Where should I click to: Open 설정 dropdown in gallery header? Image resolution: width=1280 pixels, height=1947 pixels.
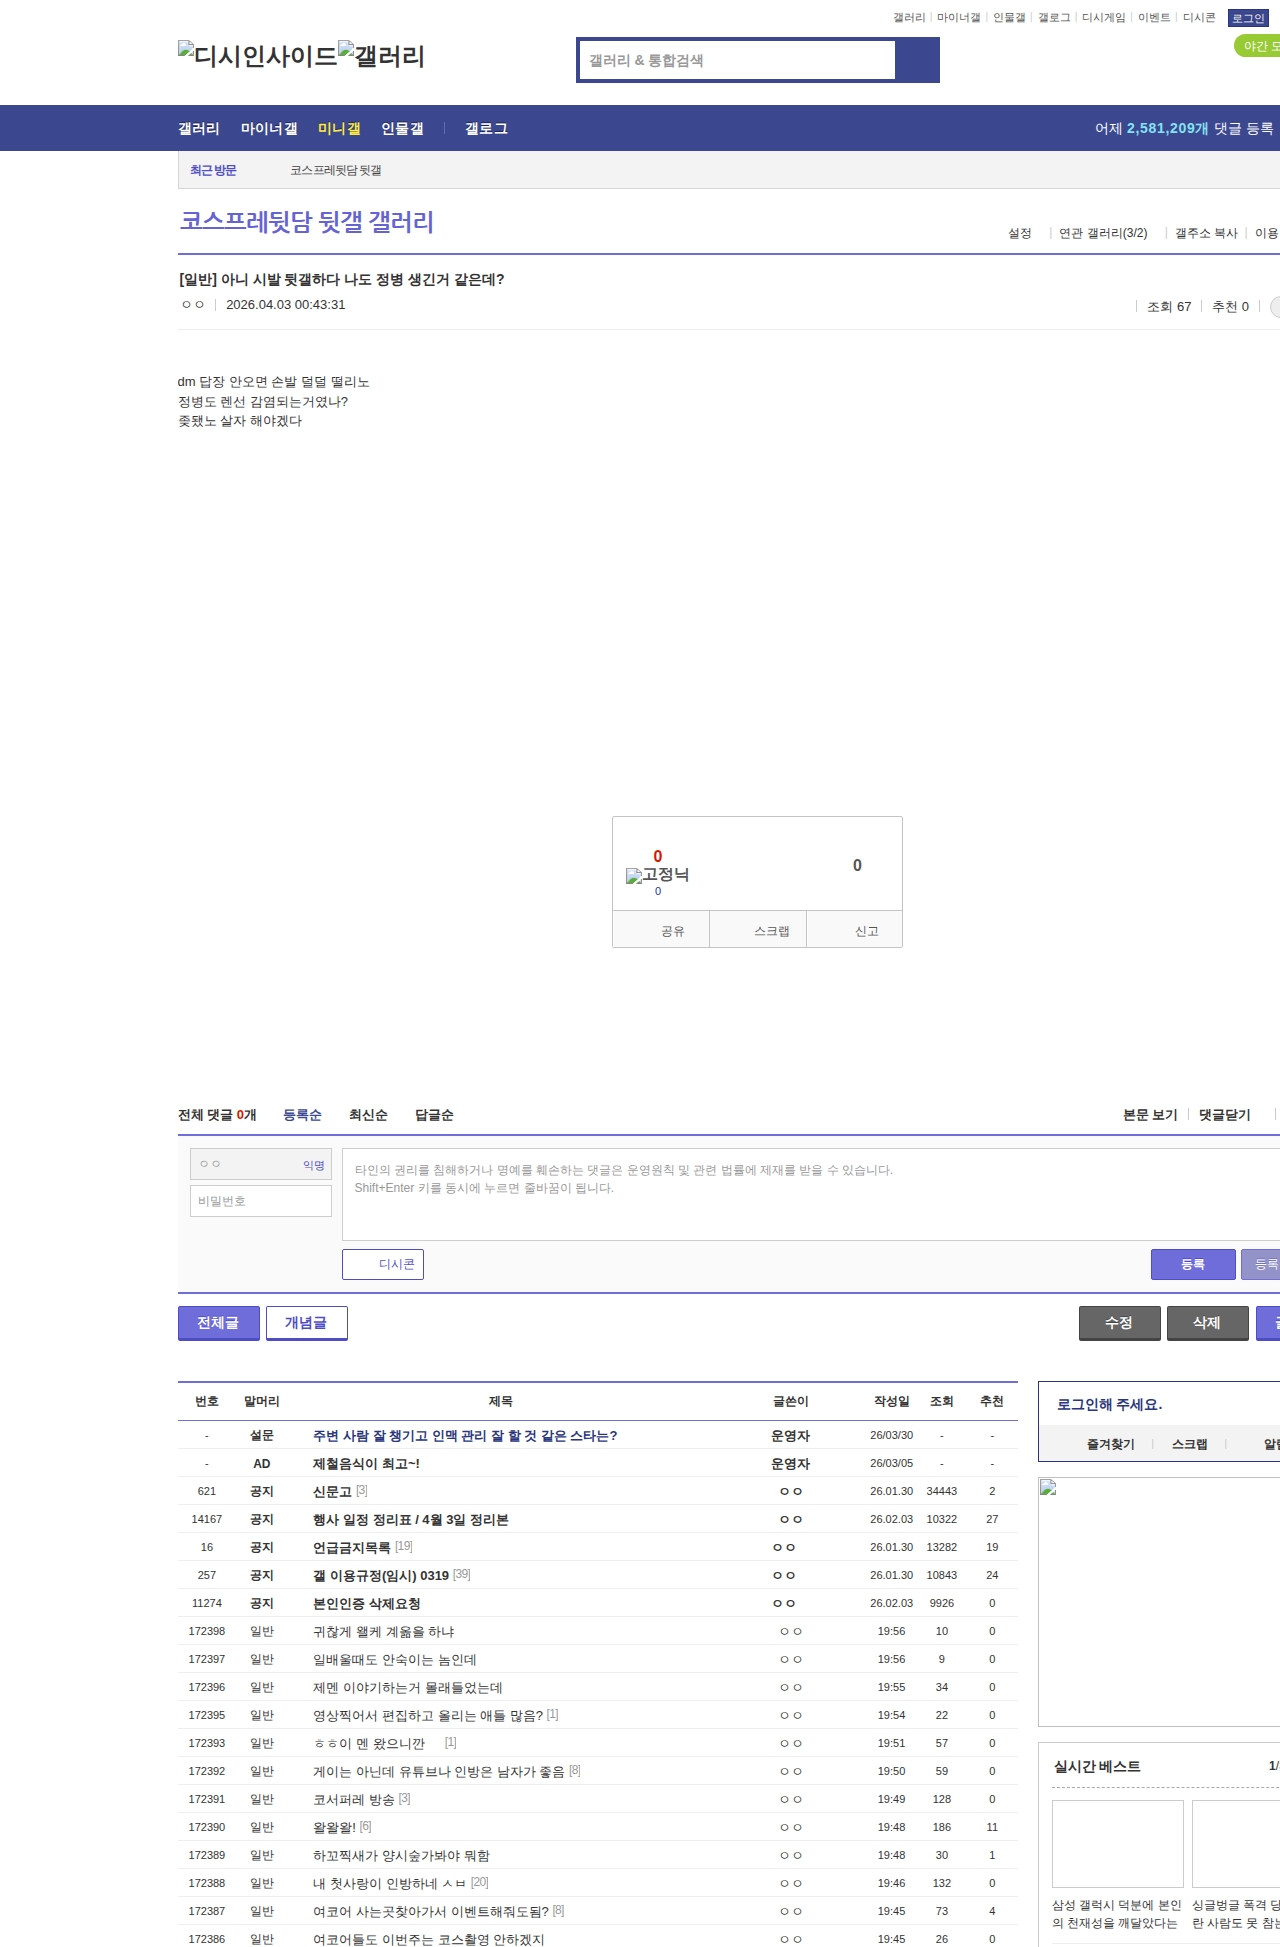[x=1020, y=233]
